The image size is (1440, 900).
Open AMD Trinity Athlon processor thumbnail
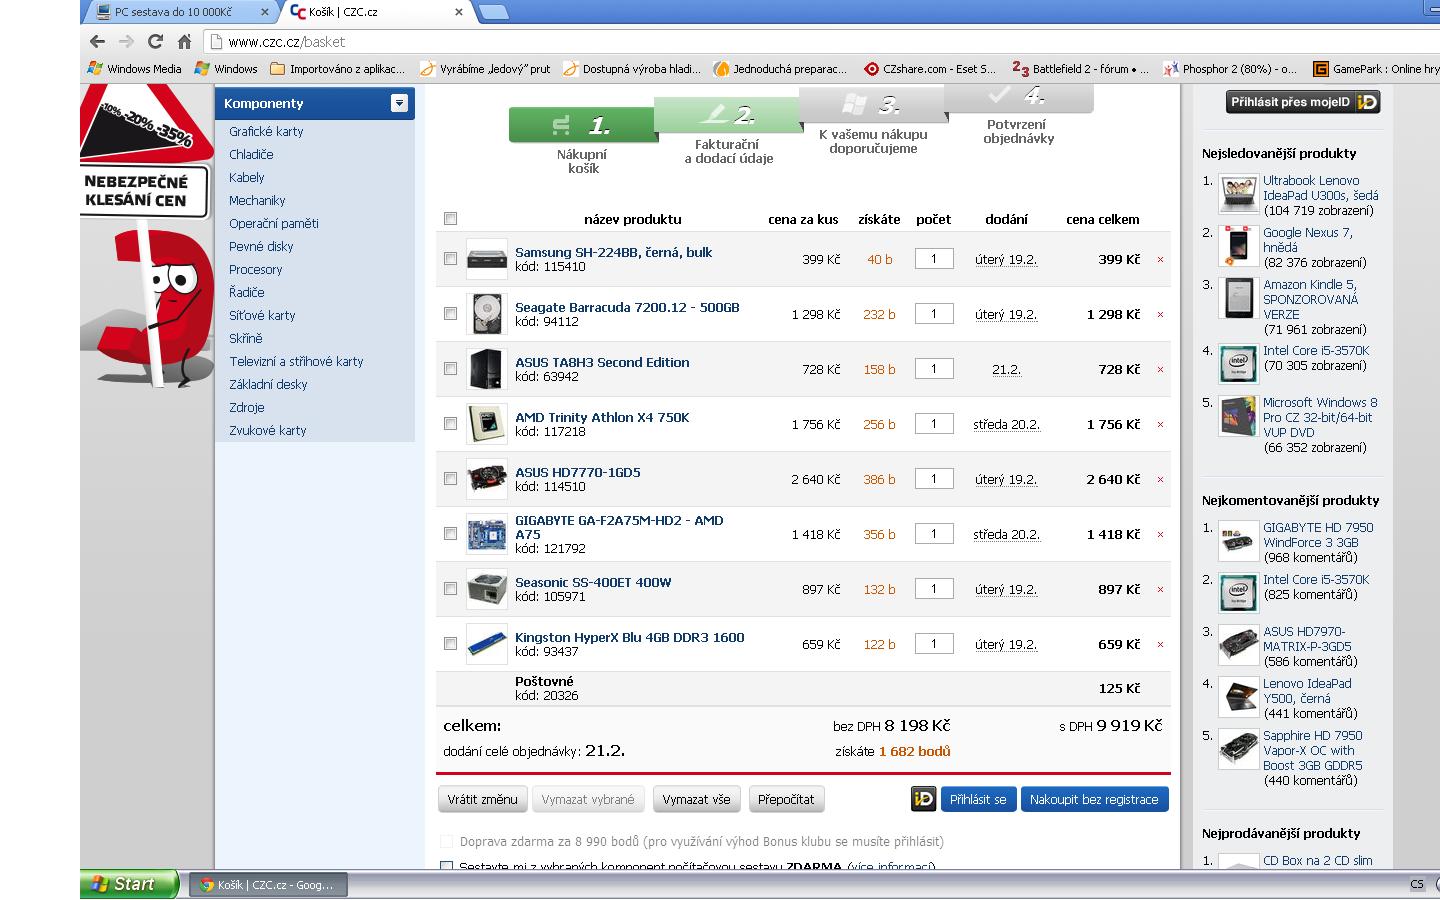coord(487,424)
